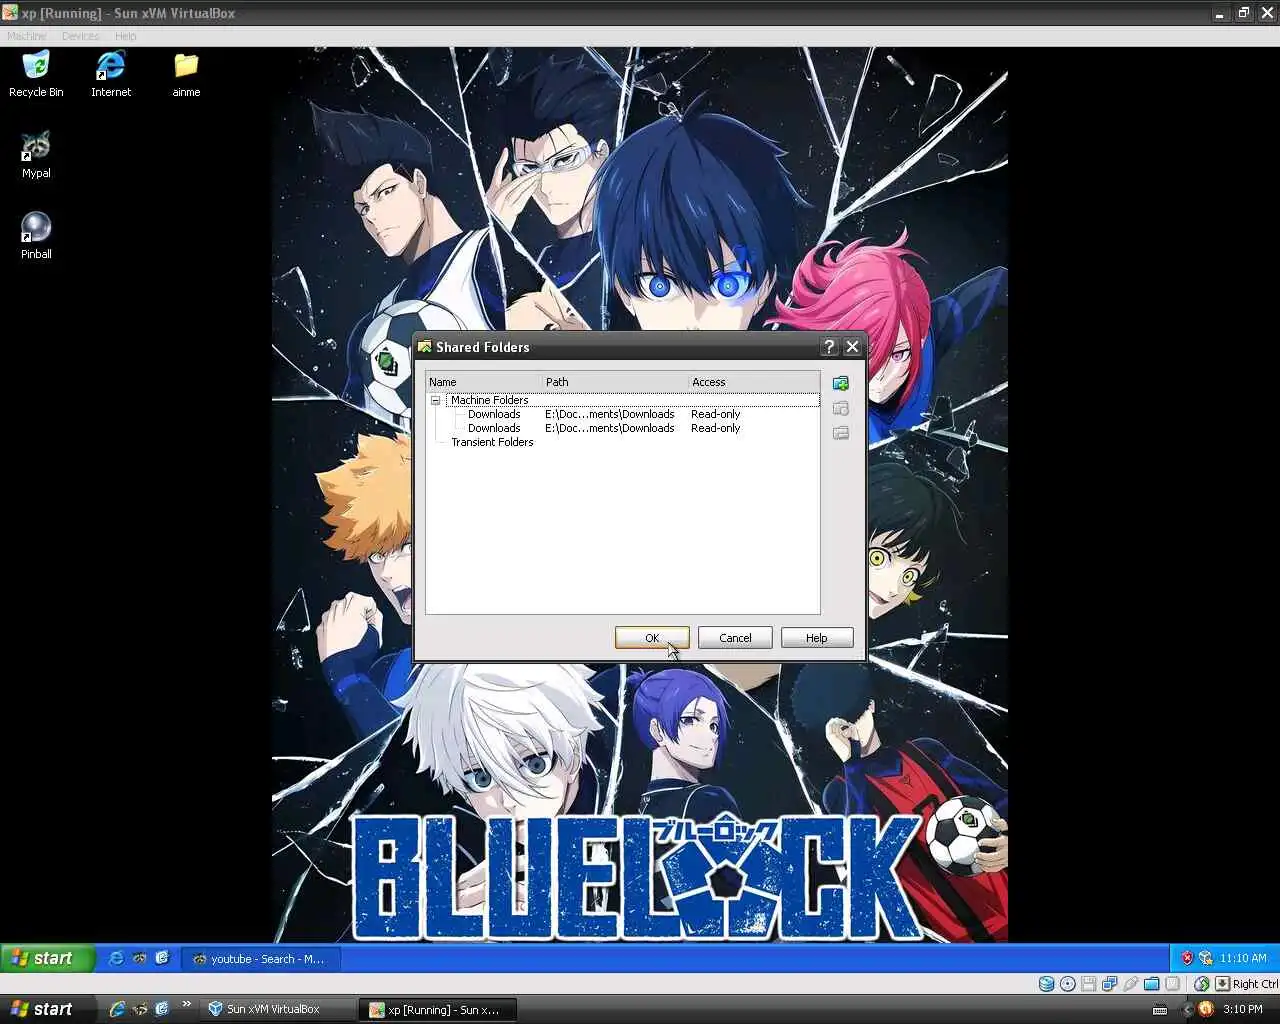Select the ainme folder on the desktop

click(186, 74)
